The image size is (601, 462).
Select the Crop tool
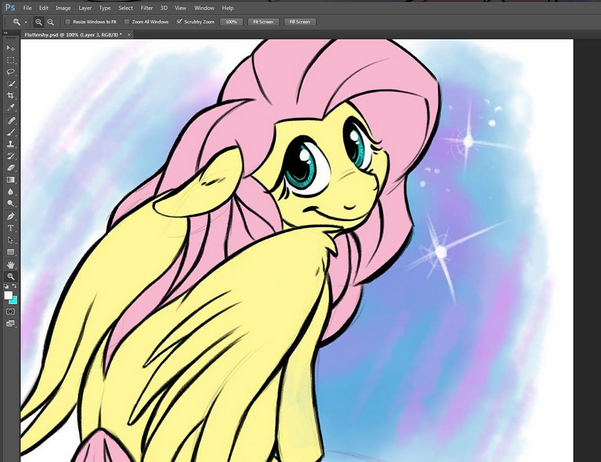click(x=10, y=95)
